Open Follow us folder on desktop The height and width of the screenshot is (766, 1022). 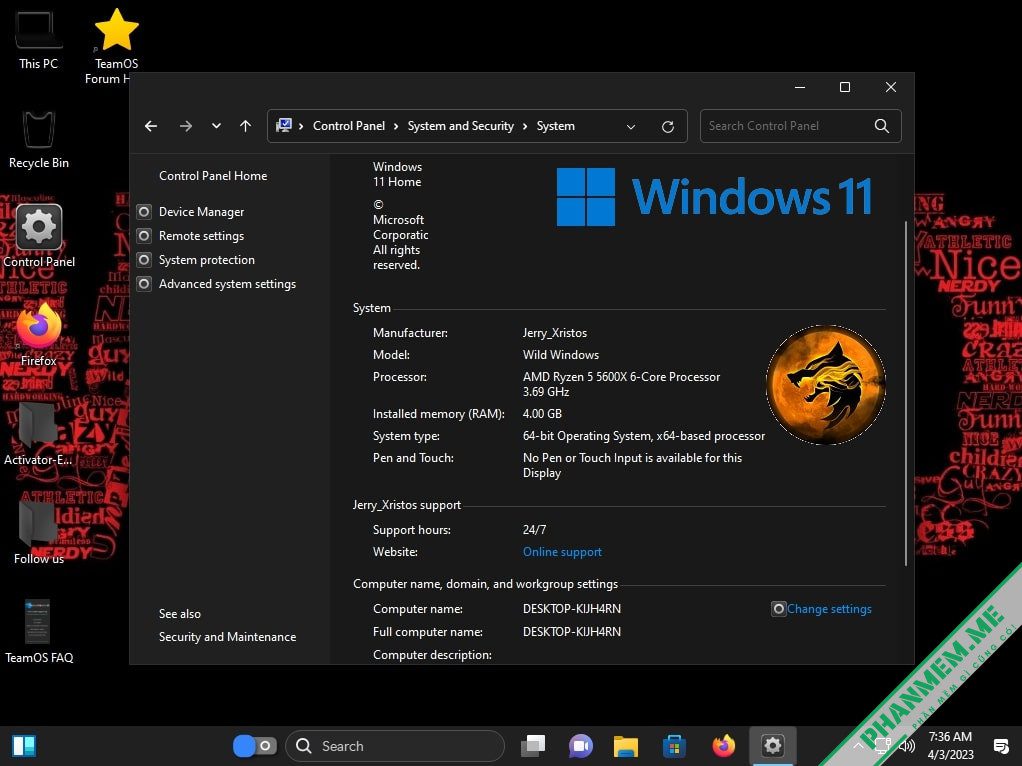[38, 532]
